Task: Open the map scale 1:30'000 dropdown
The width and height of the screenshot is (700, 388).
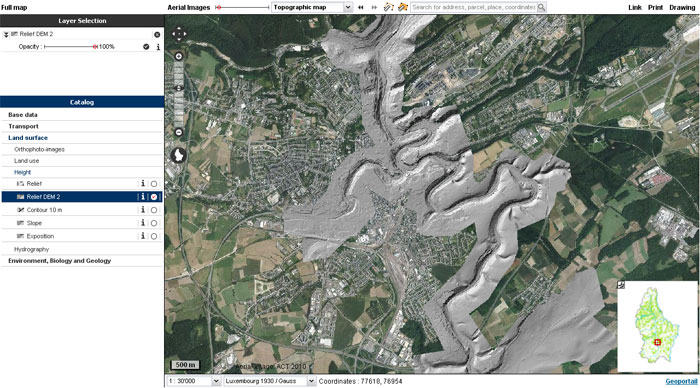Action: click(194, 381)
